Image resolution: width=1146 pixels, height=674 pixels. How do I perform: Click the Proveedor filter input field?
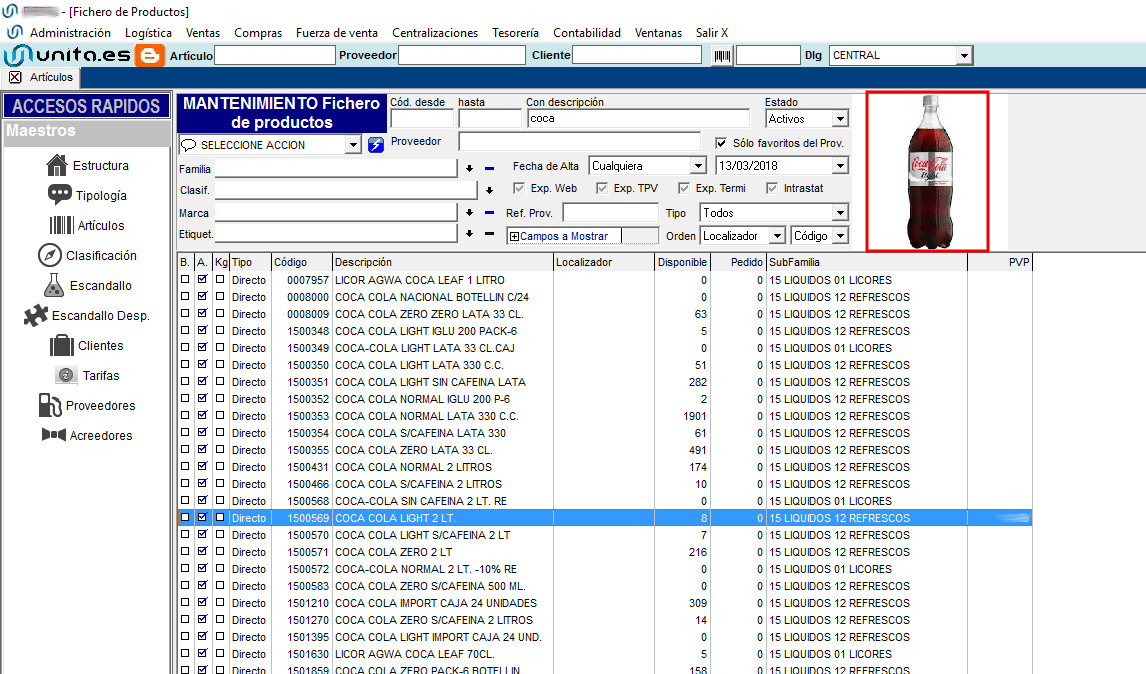pos(579,142)
